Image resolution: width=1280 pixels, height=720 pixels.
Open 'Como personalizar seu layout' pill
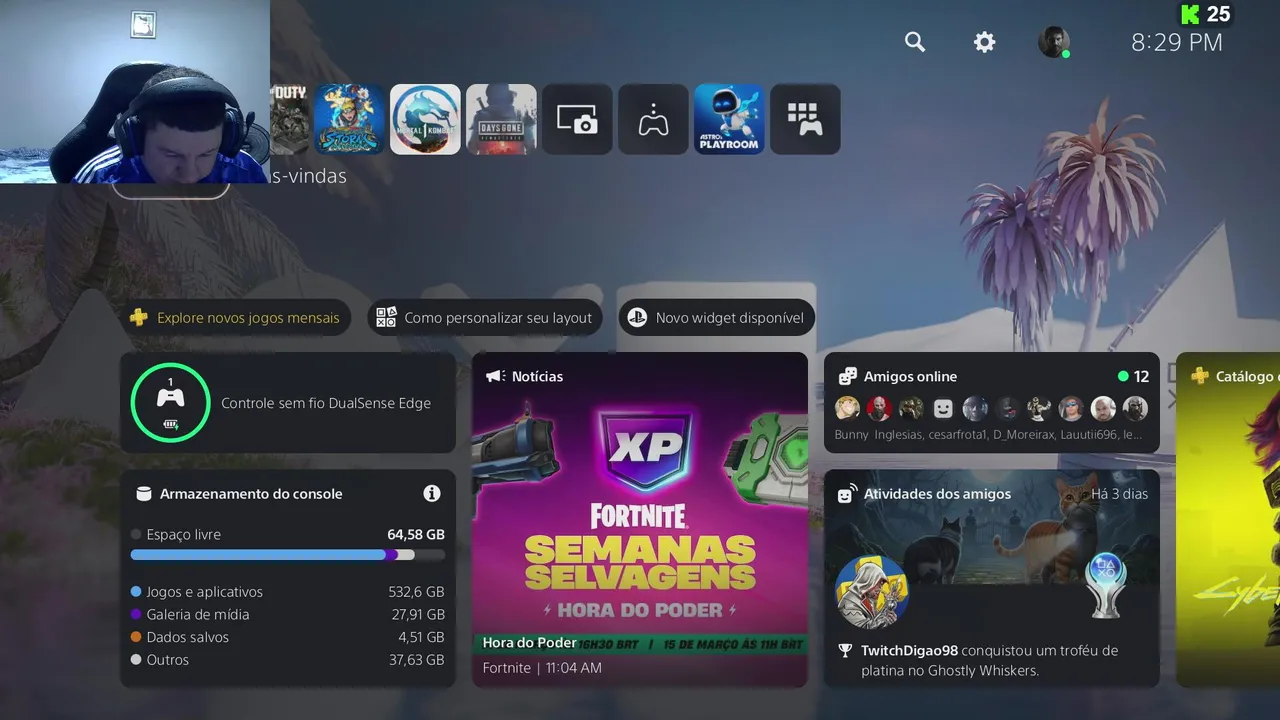click(485, 318)
